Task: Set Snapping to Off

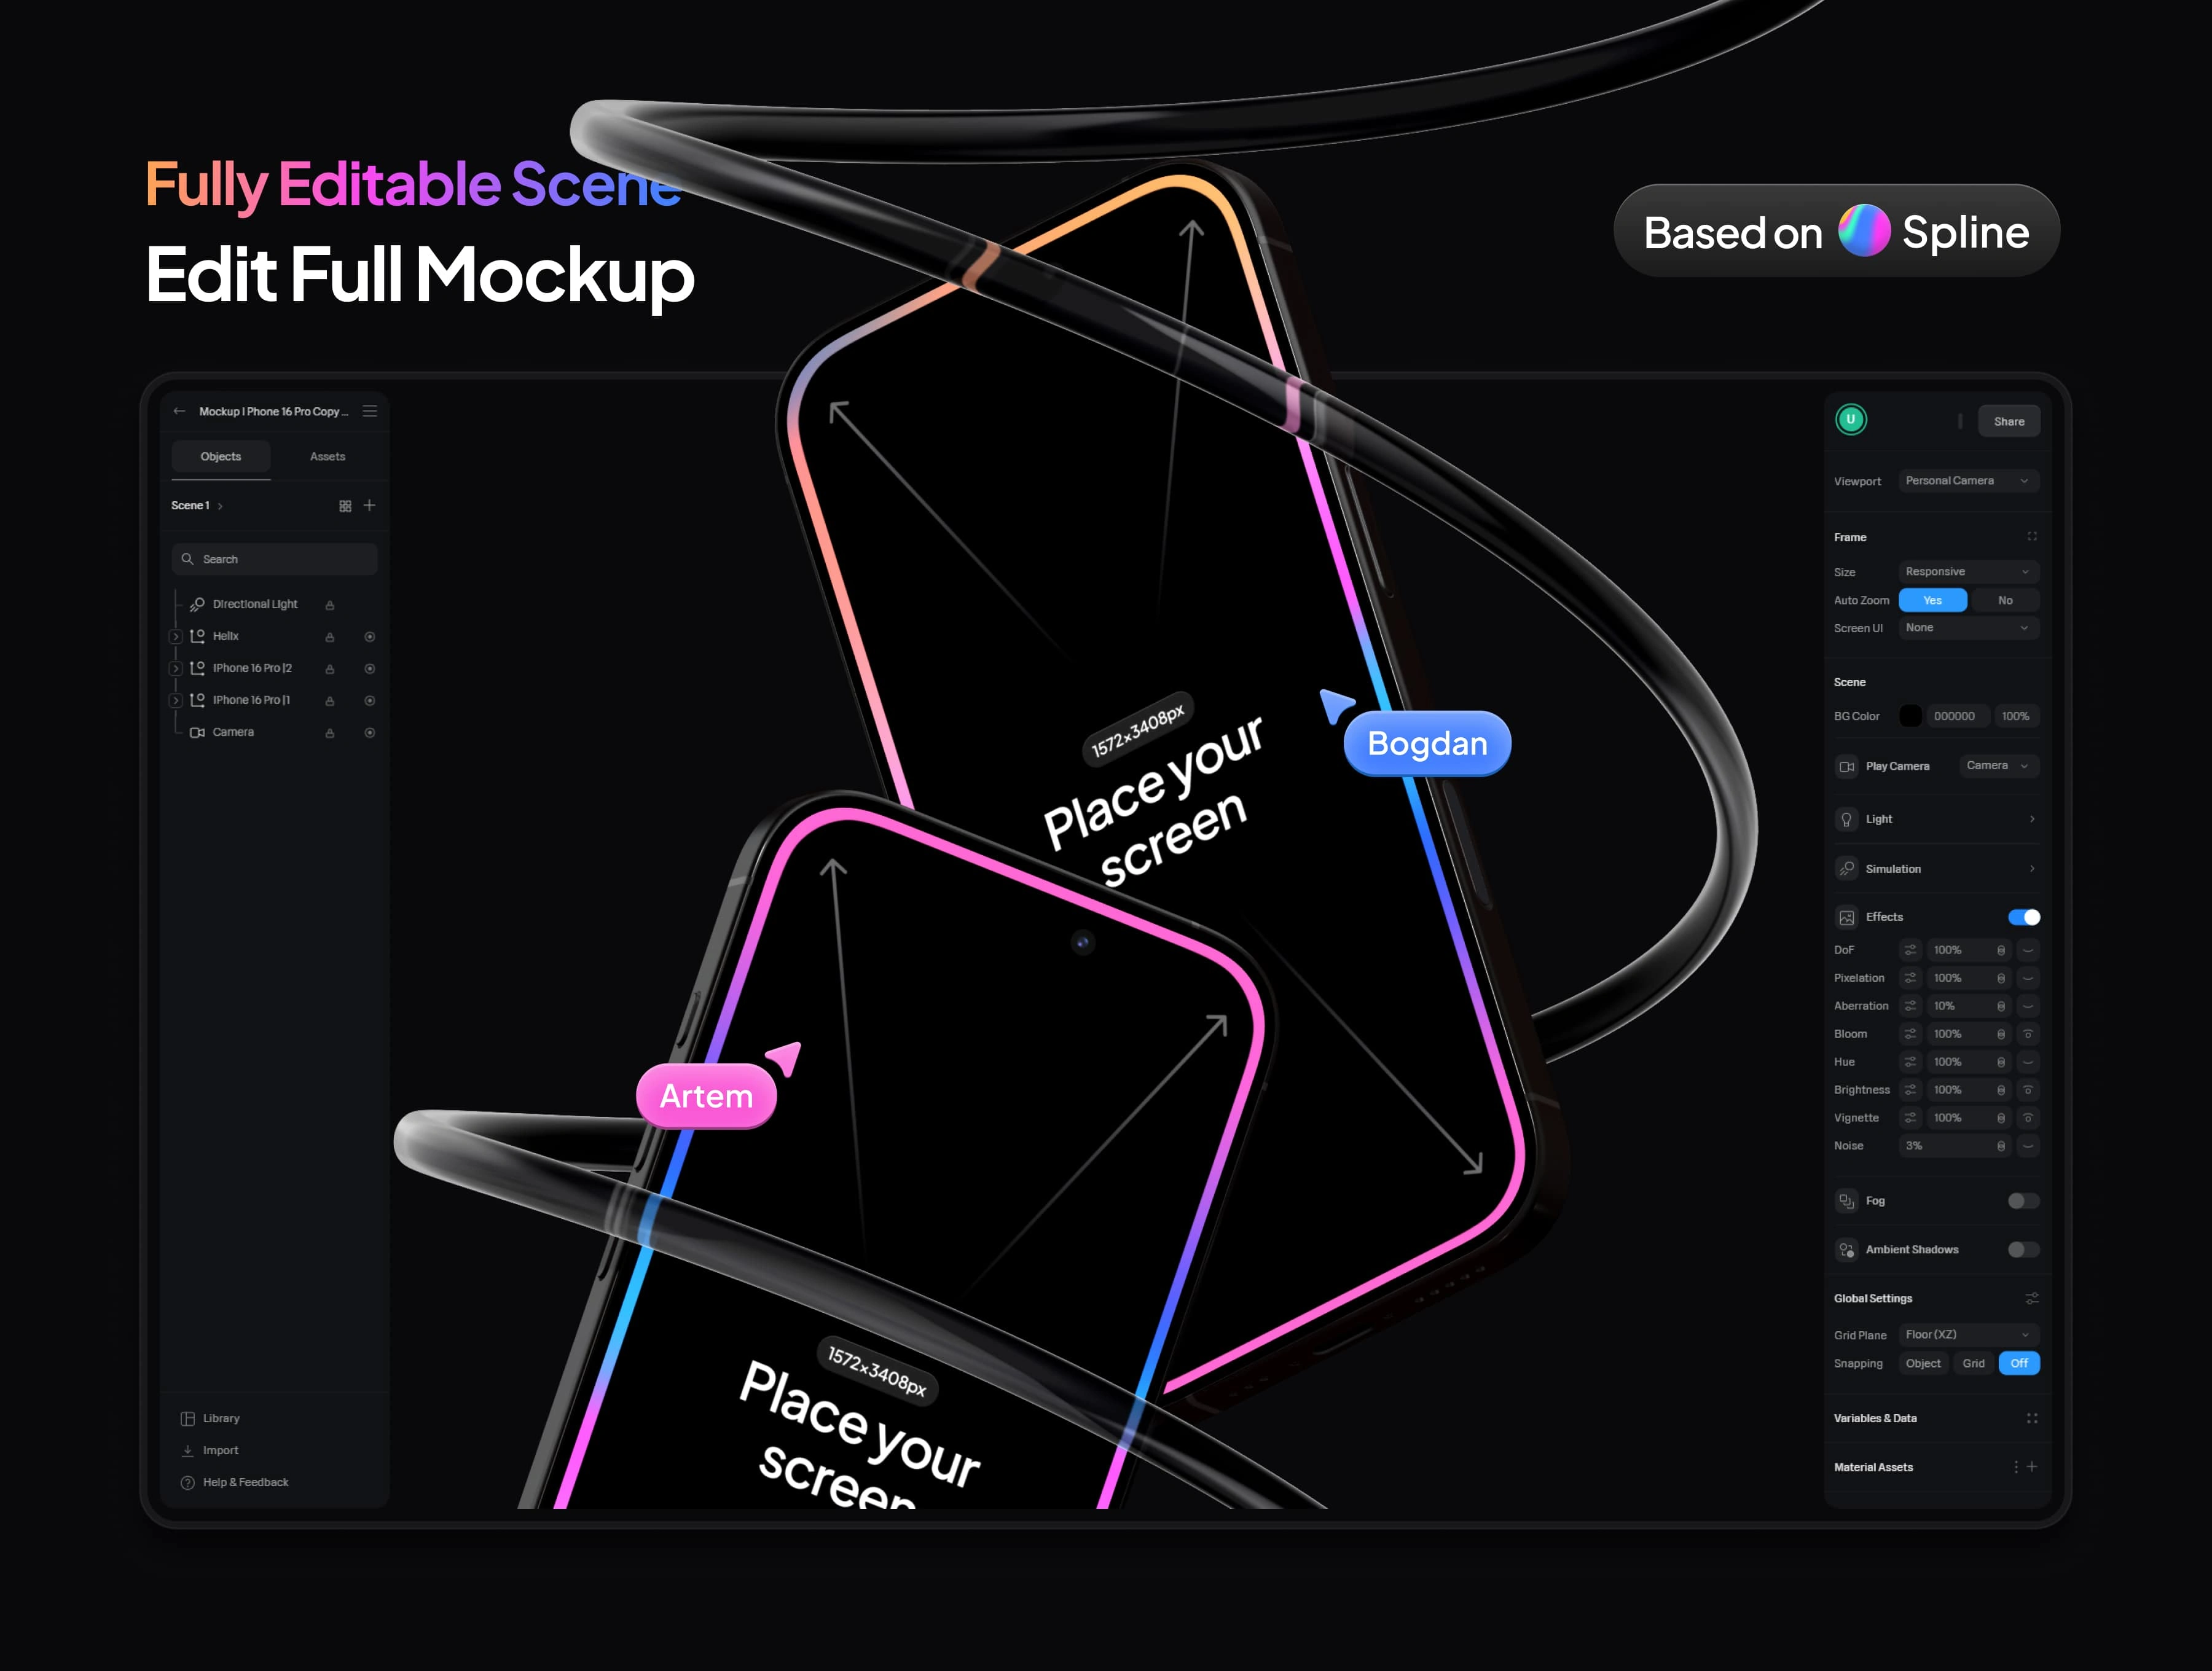Action: [2019, 1363]
